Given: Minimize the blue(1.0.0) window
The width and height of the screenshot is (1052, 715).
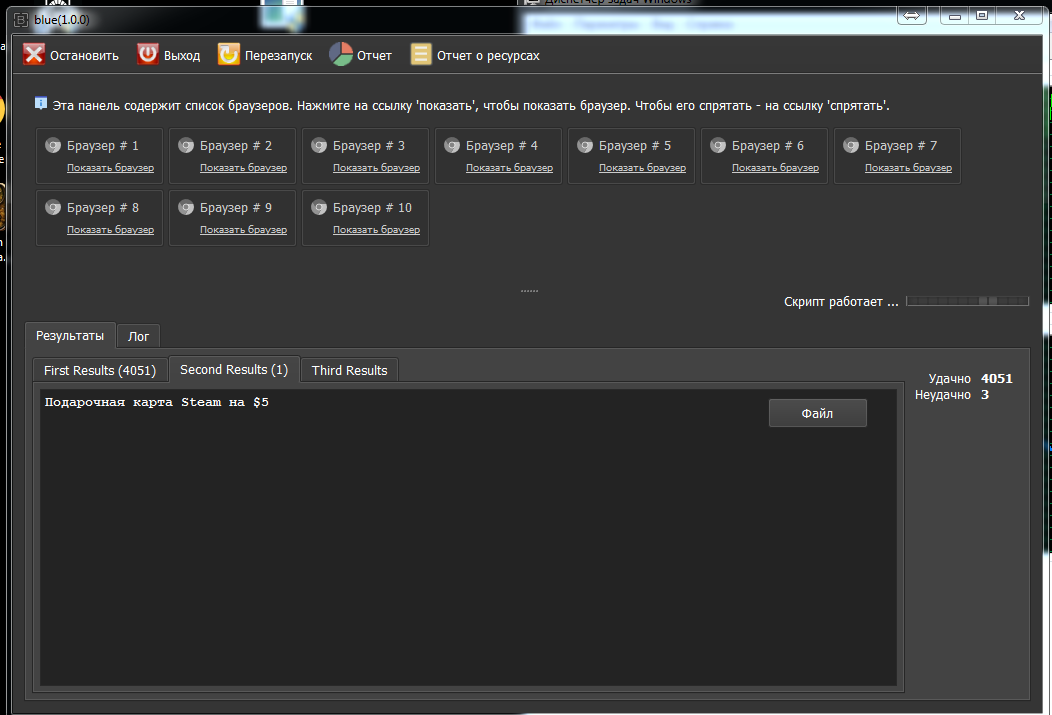Looking at the screenshot, I should pos(955,15).
